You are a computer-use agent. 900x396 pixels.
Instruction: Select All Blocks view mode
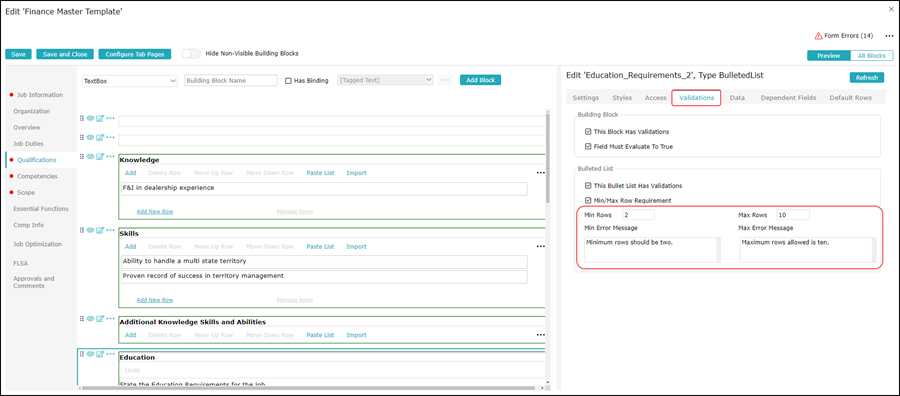click(x=871, y=56)
